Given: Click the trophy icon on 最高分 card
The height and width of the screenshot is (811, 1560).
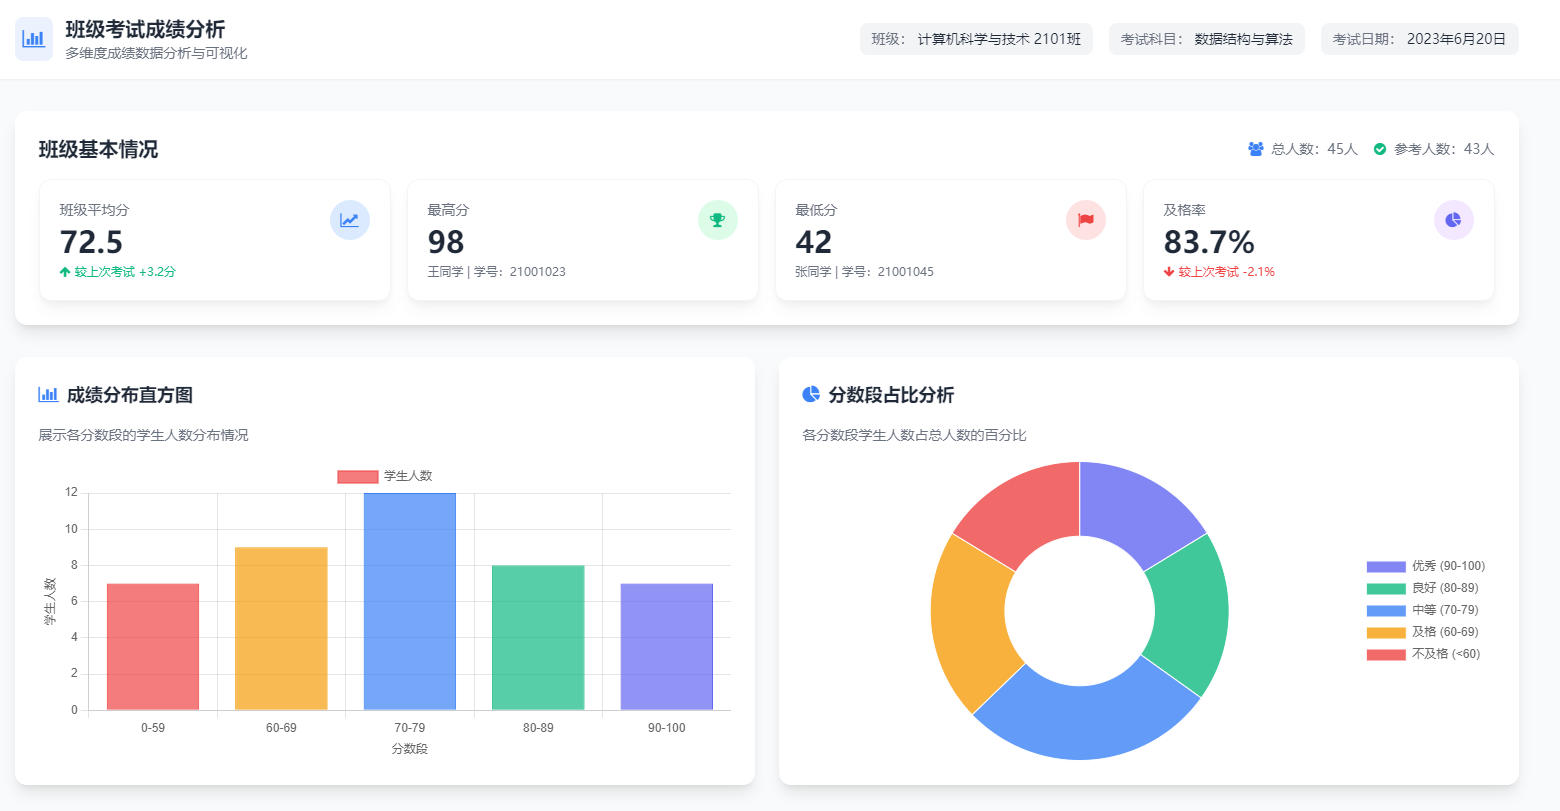Looking at the screenshot, I should (x=717, y=220).
